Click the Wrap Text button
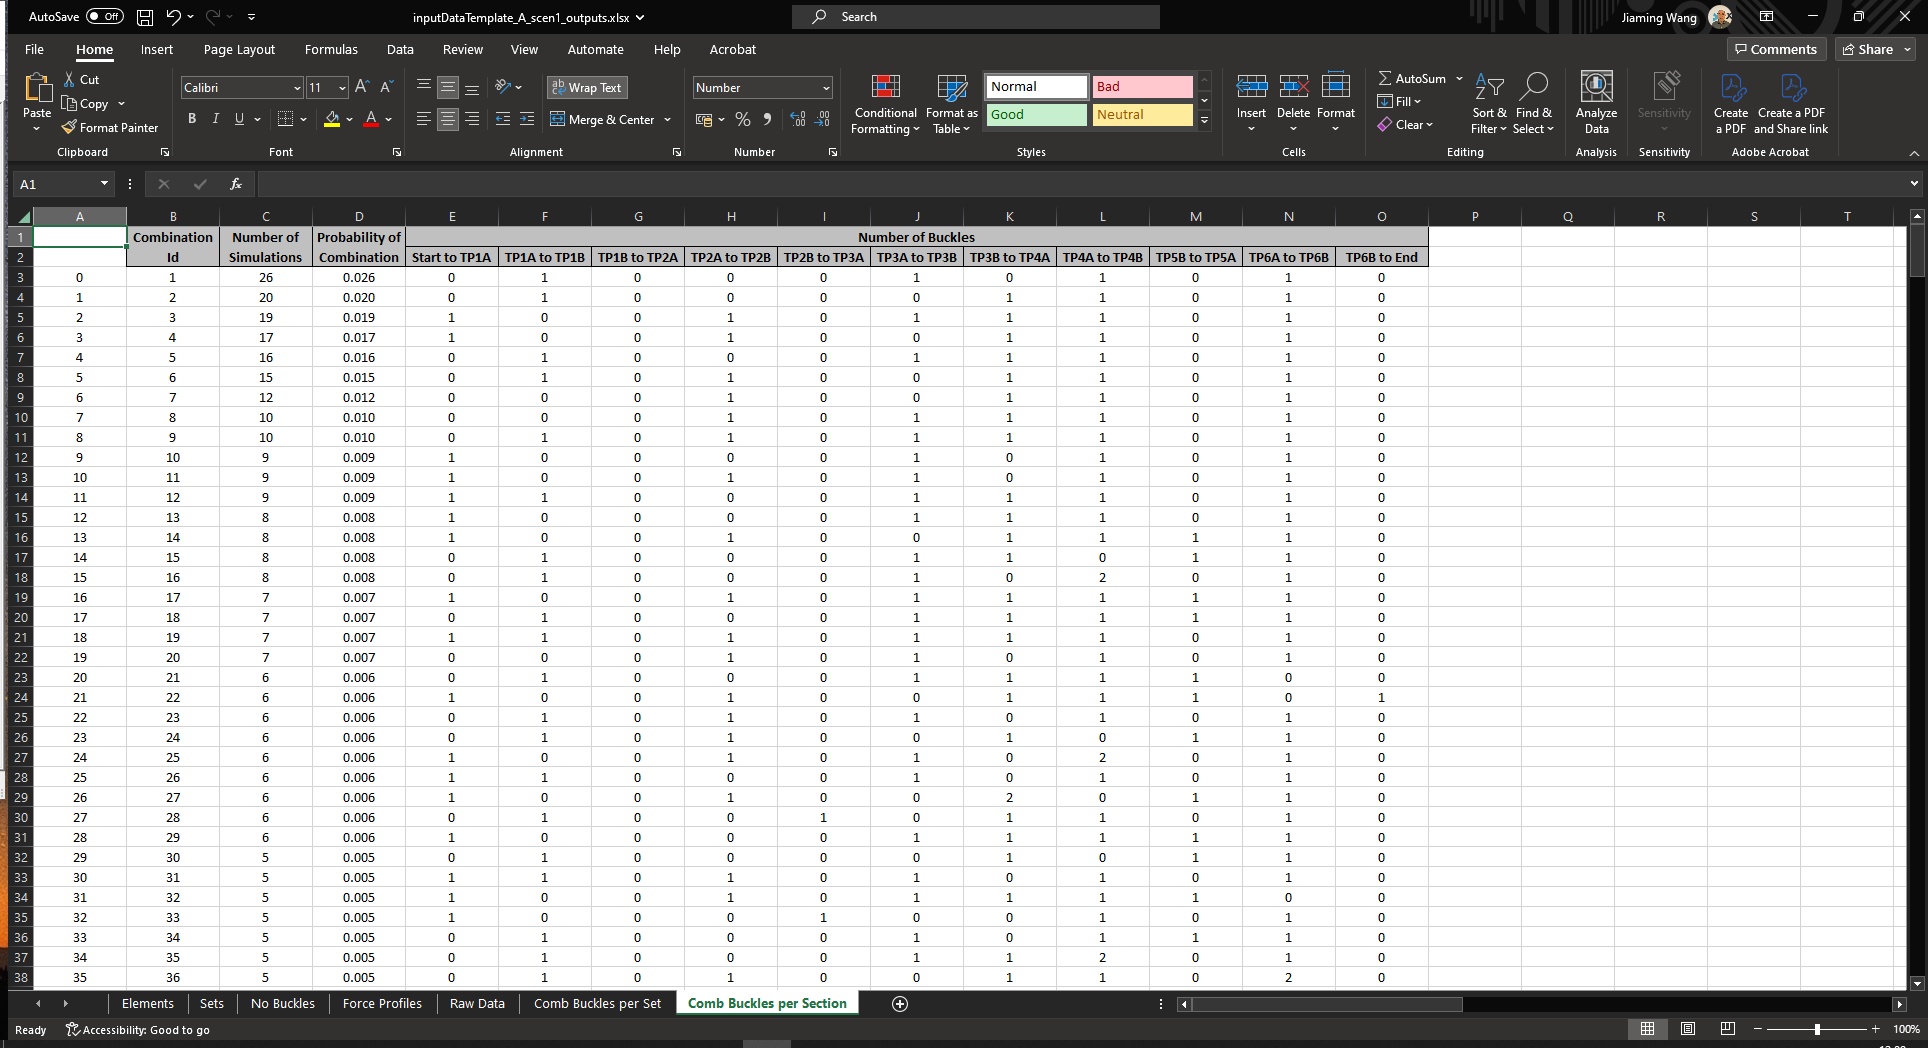This screenshot has height=1048, width=1928. coord(587,87)
